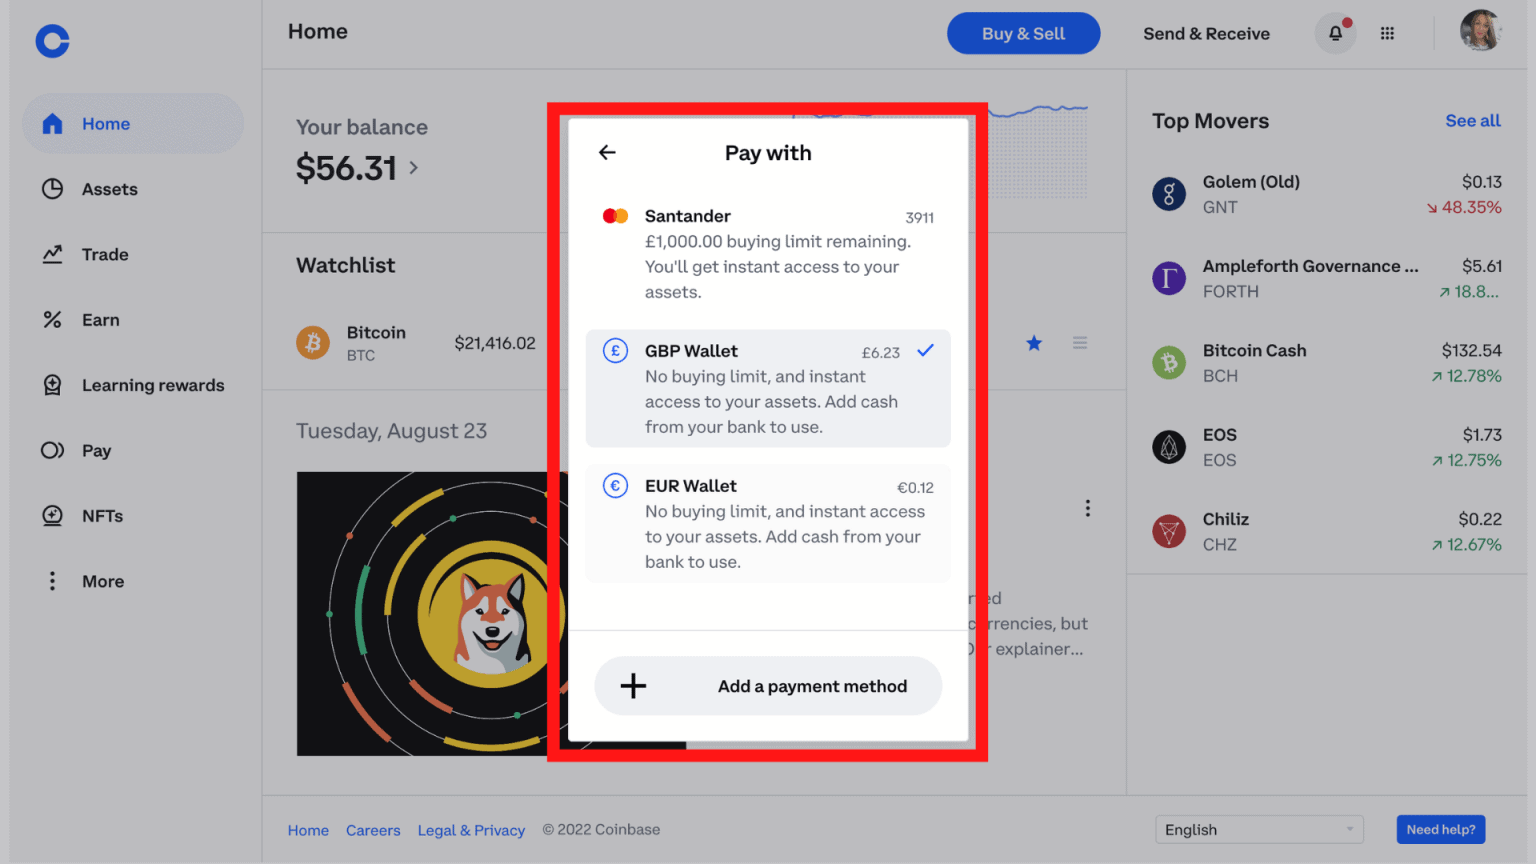The width and height of the screenshot is (1536, 864).
Task: Click the $56.31 balance amount
Action: [x=346, y=168]
